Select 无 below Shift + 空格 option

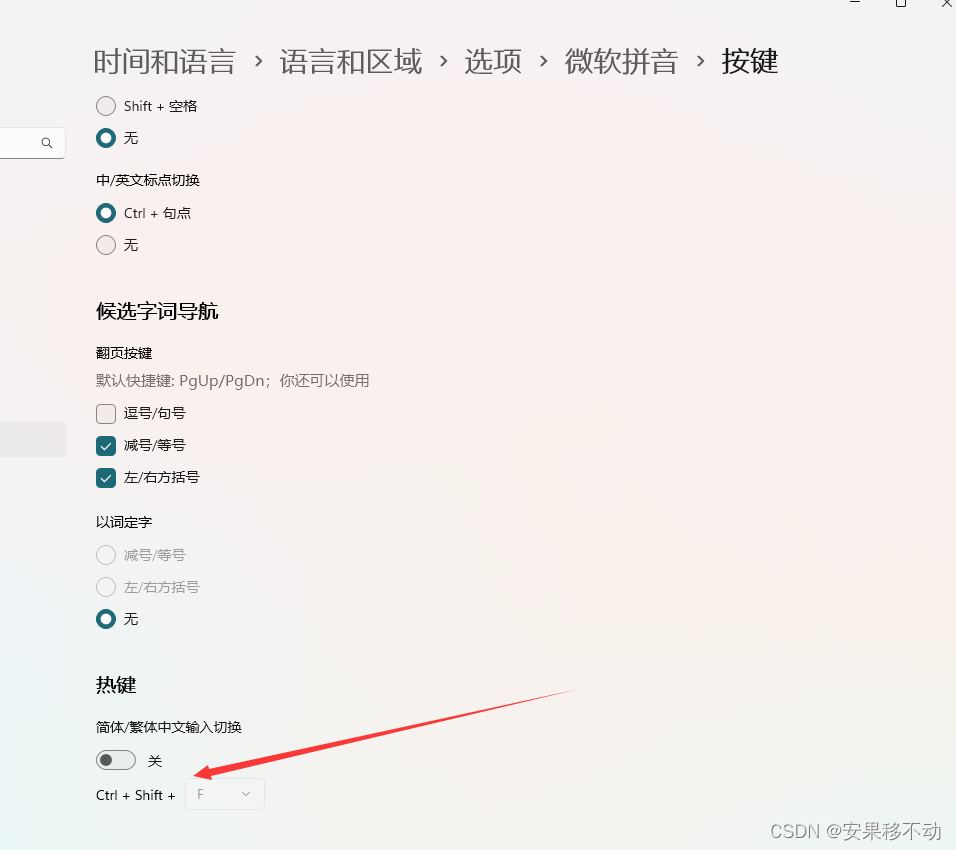click(x=106, y=138)
